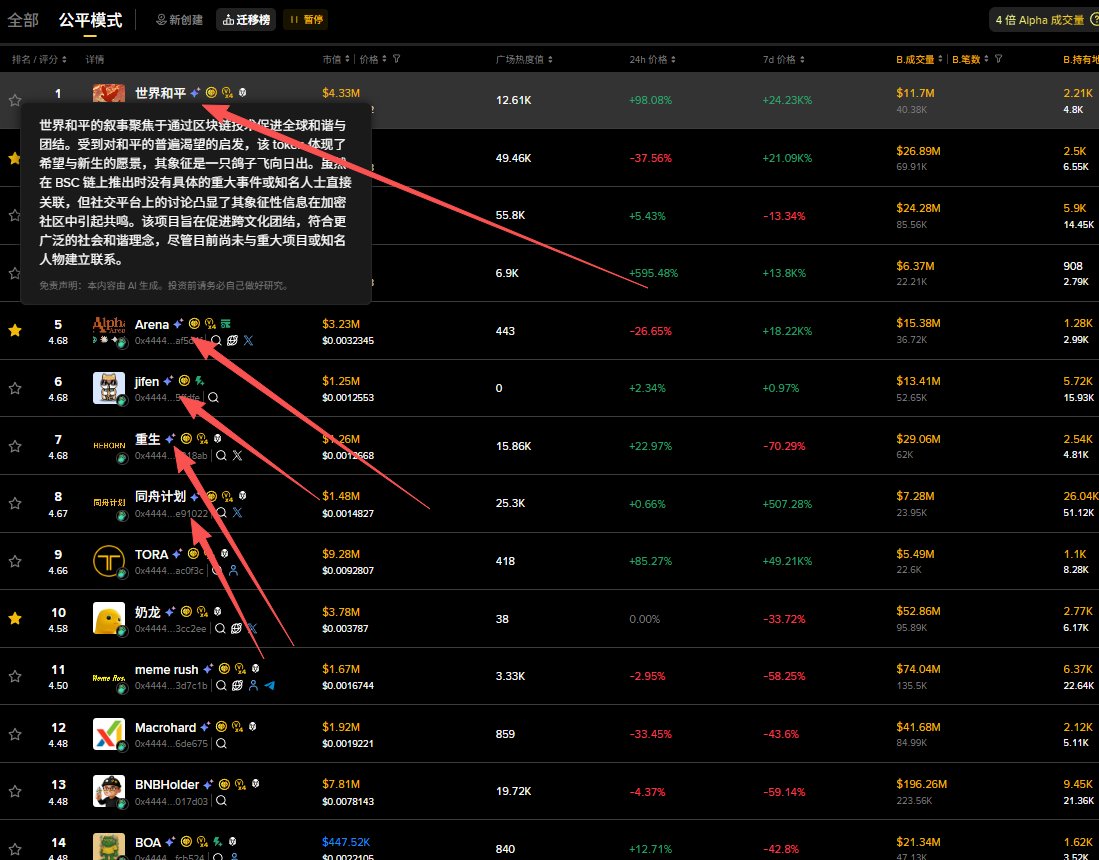
Task: Unfavorite the Arena row star
Action: point(15,330)
